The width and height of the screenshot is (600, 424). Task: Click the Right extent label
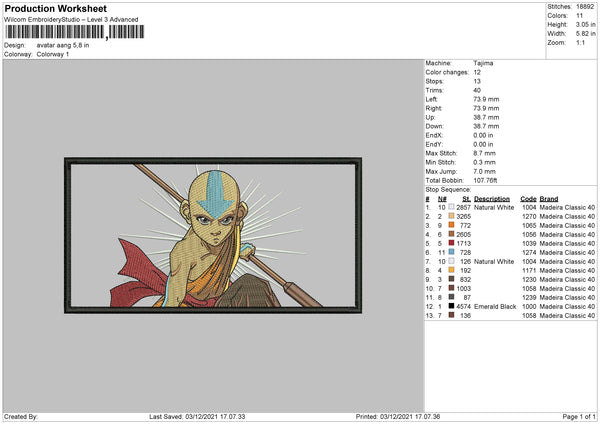click(434, 108)
